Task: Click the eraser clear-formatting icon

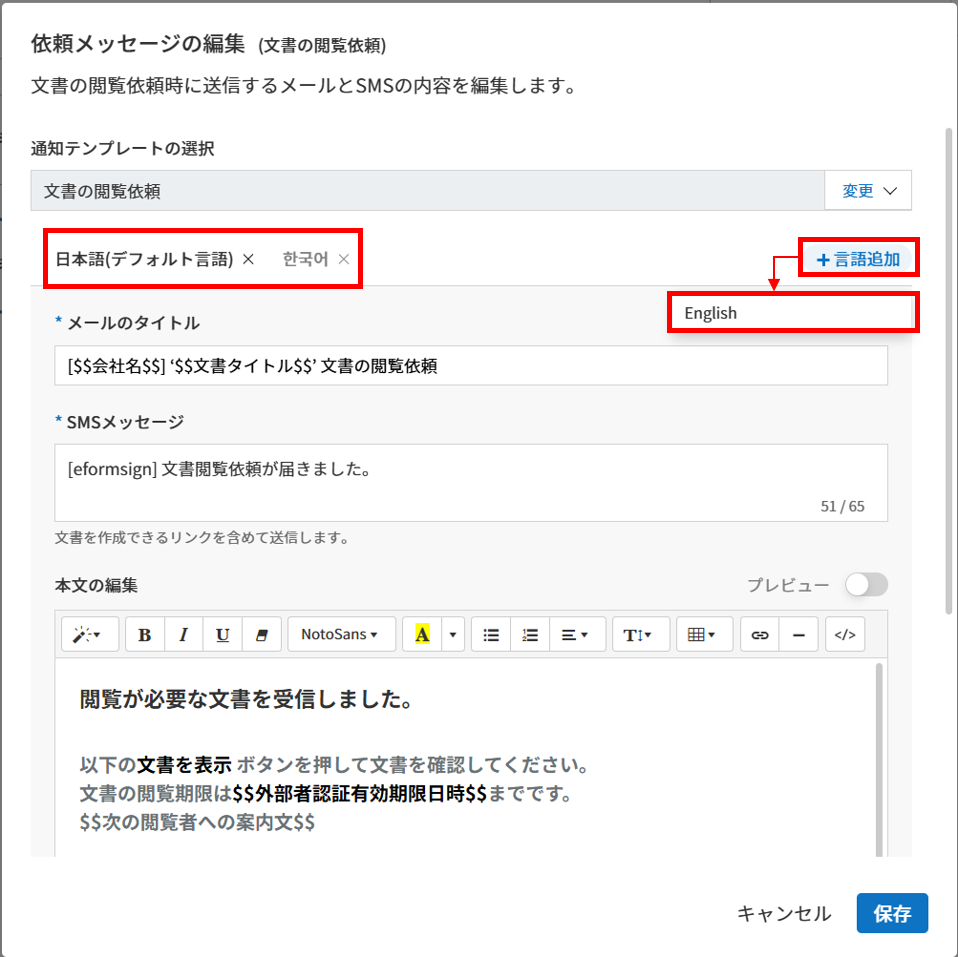Action: pyautogui.click(x=263, y=635)
